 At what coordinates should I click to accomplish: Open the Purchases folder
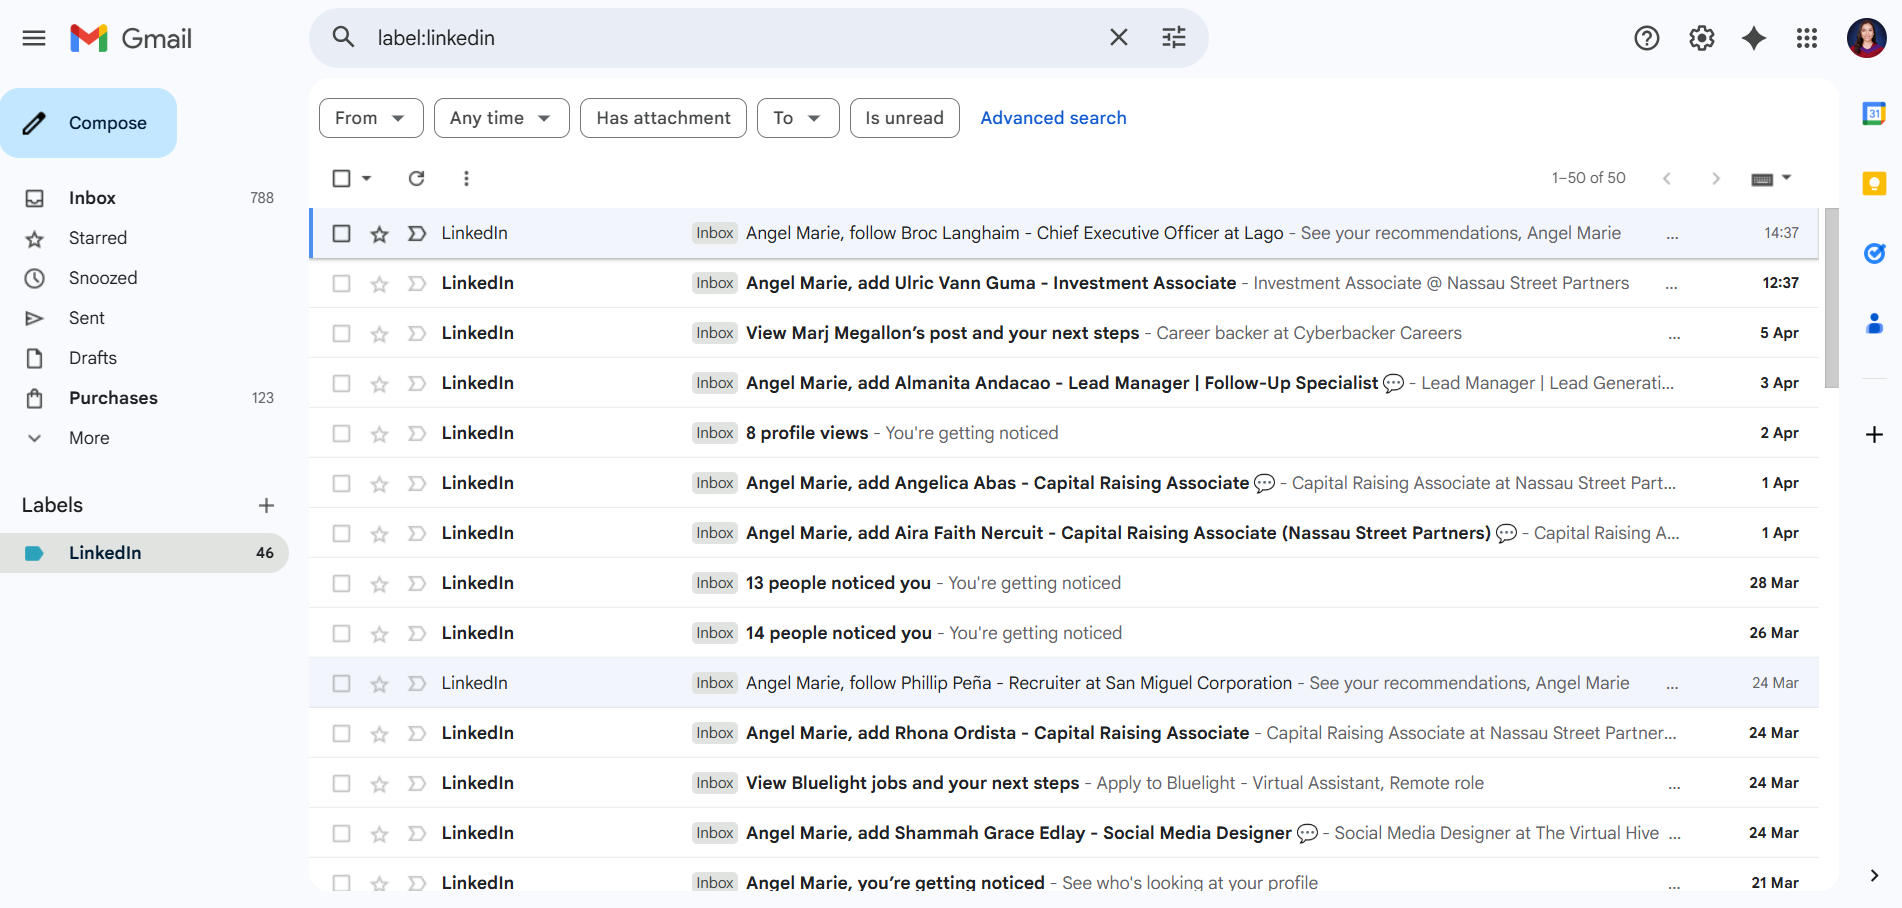113,398
